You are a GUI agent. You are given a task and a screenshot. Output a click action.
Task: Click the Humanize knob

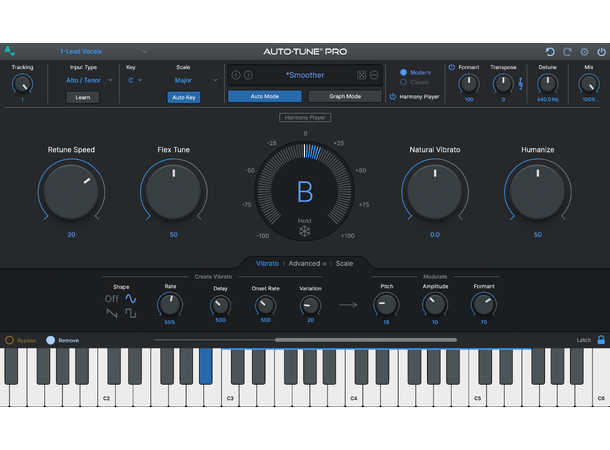coord(538,191)
